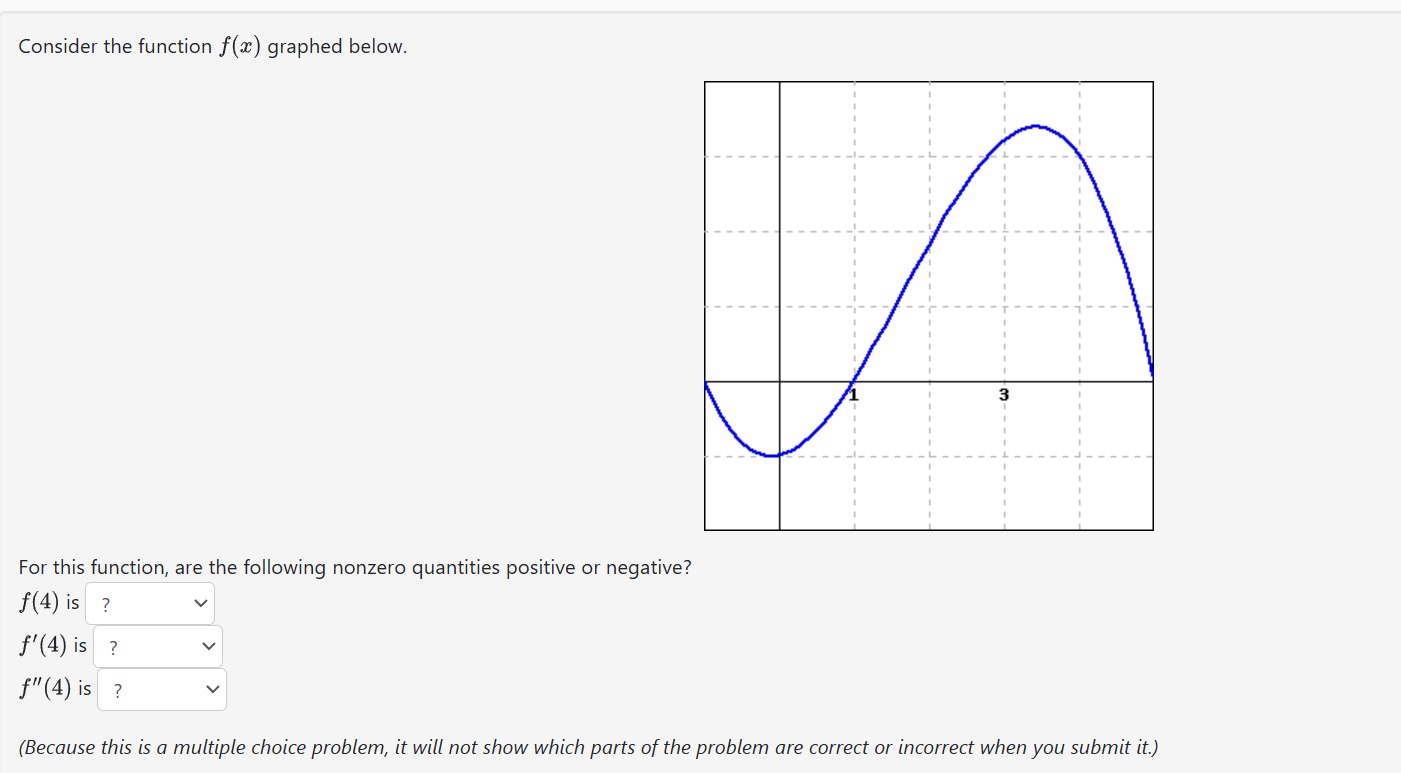The image size is (1401, 773).
Task: Click the origin where the graph axes cross
Action: (x=780, y=381)
